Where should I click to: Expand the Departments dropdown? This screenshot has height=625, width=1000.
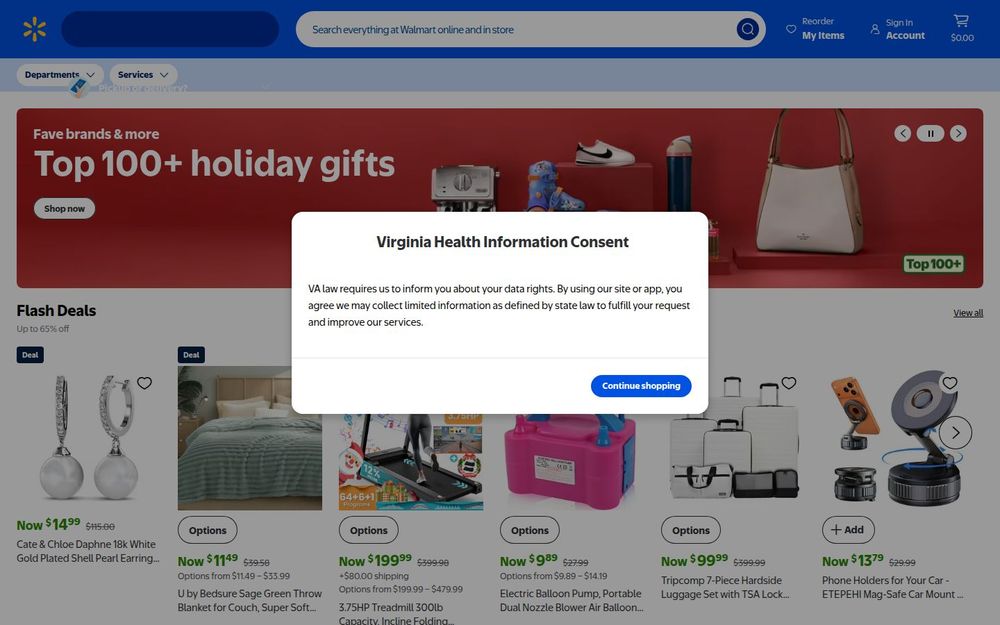coord(60,75)
